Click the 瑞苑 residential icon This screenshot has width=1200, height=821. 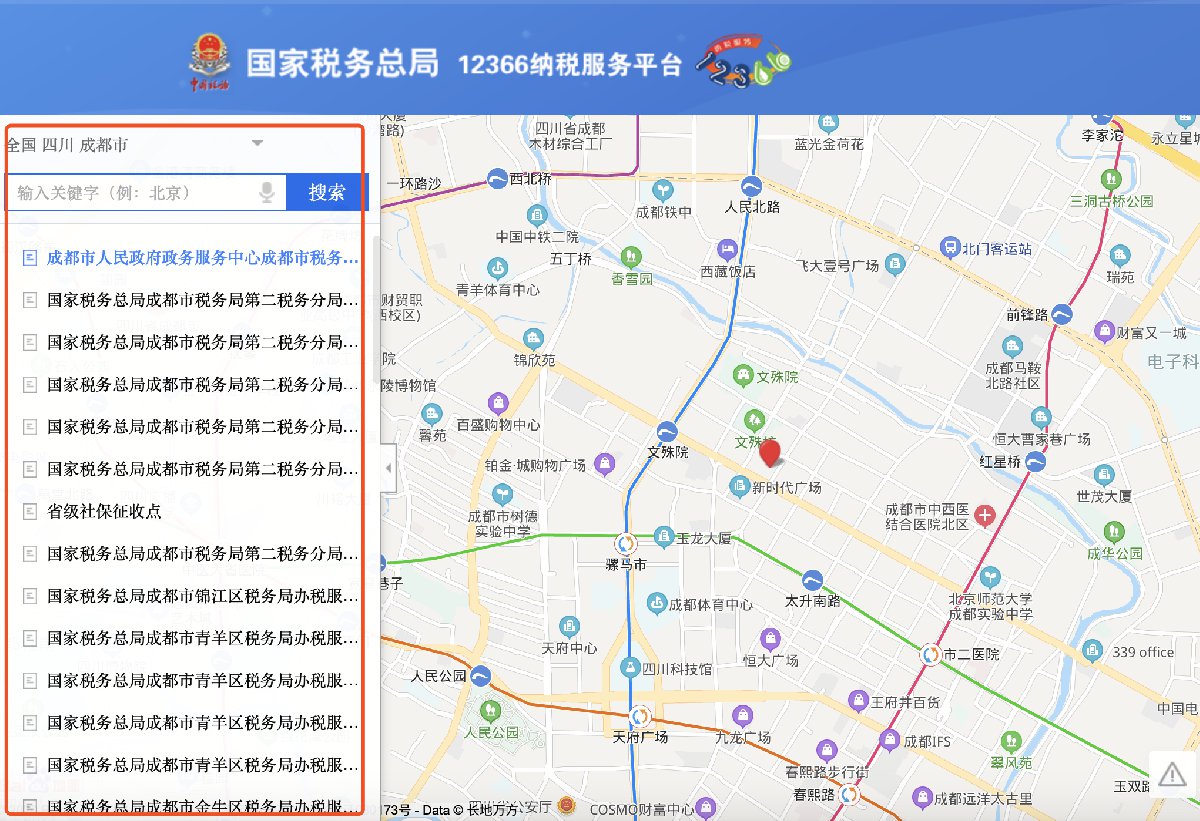coord(1119,255)
